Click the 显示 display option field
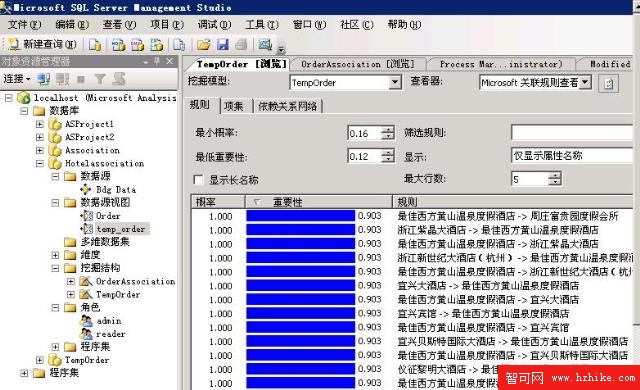Screen dimensions: 640x390 [x=571, y=156]
